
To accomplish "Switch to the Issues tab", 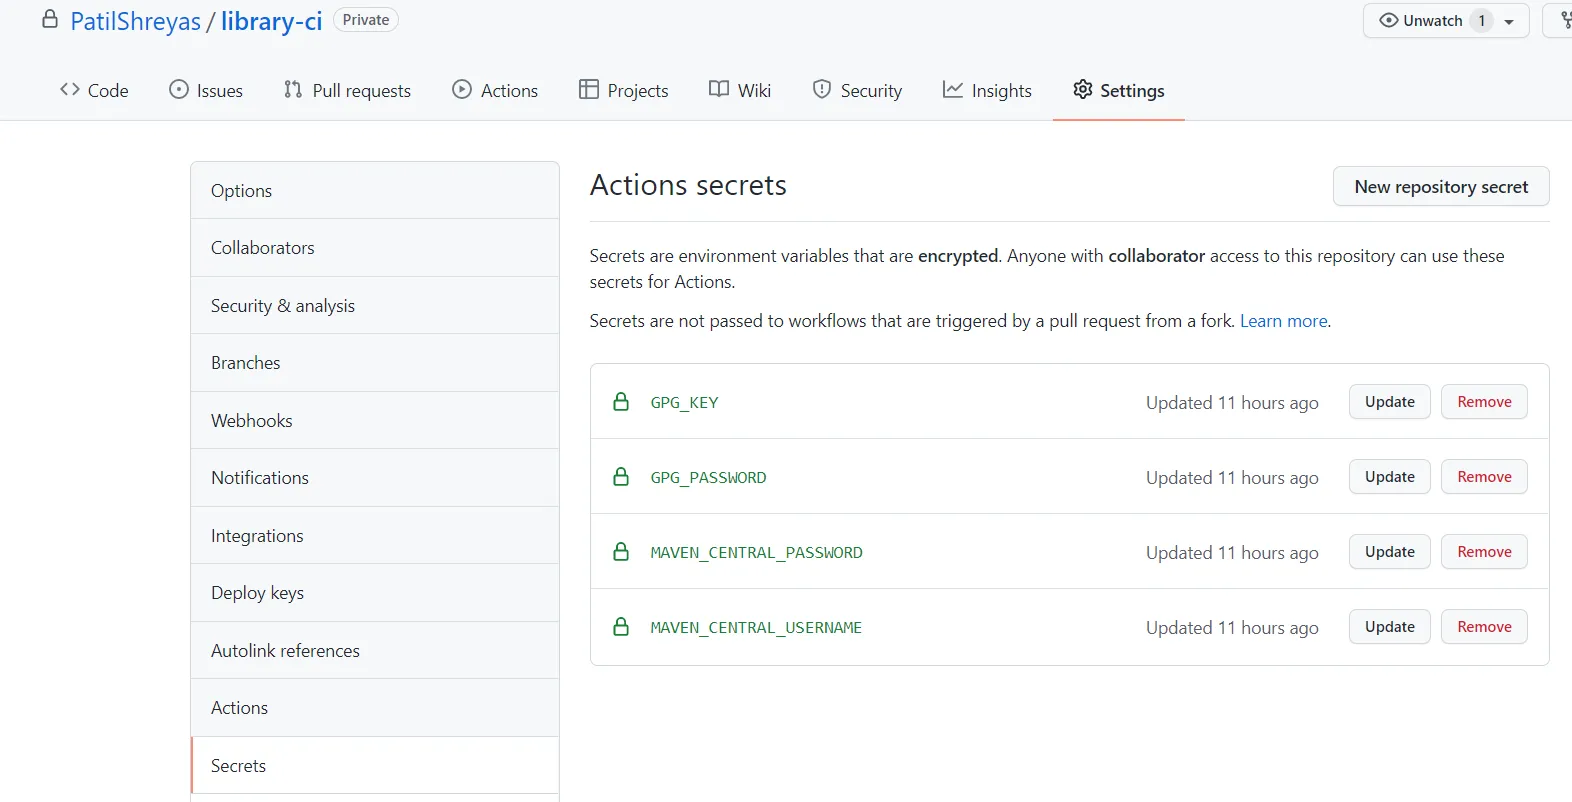I will [206, 90].
